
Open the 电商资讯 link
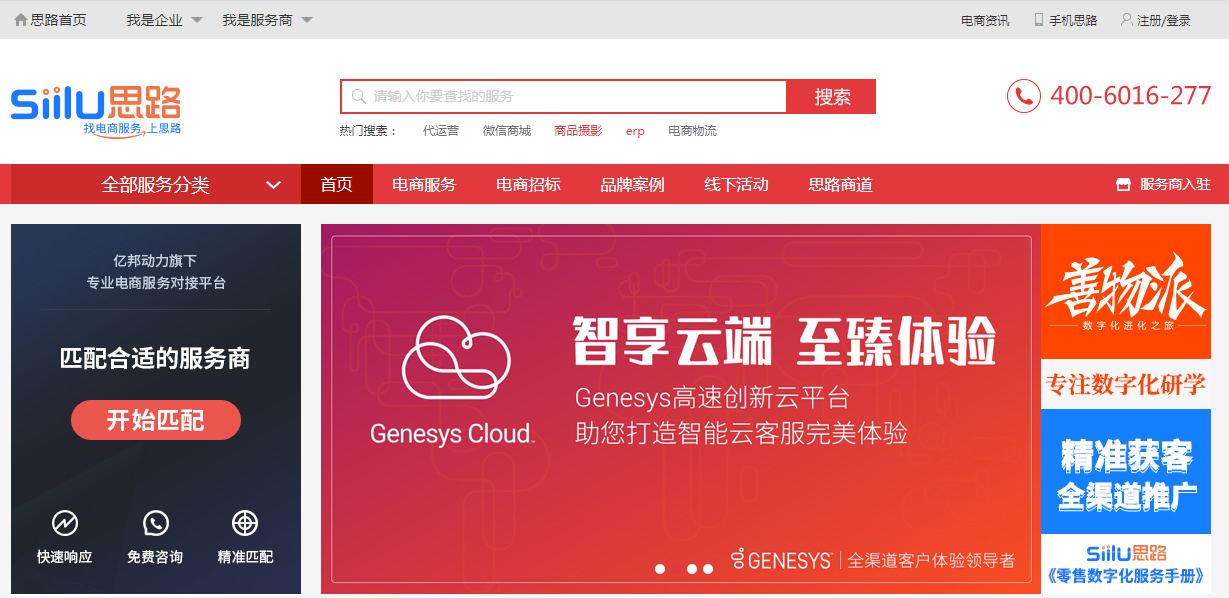click(x=985, y=20)
